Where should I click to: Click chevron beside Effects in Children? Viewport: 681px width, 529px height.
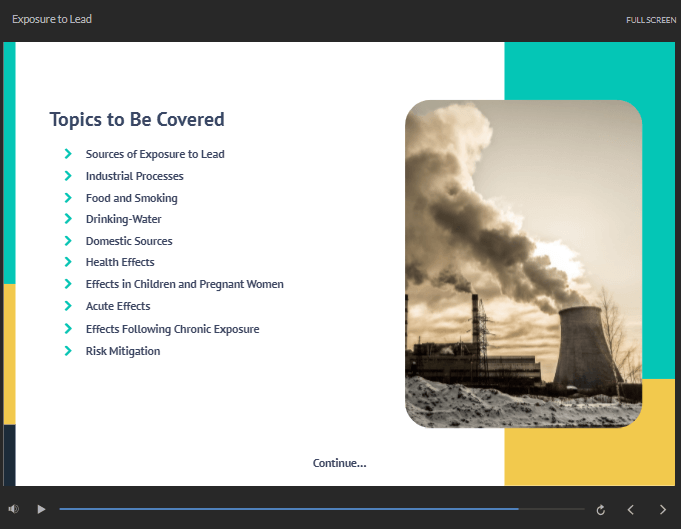68,284
